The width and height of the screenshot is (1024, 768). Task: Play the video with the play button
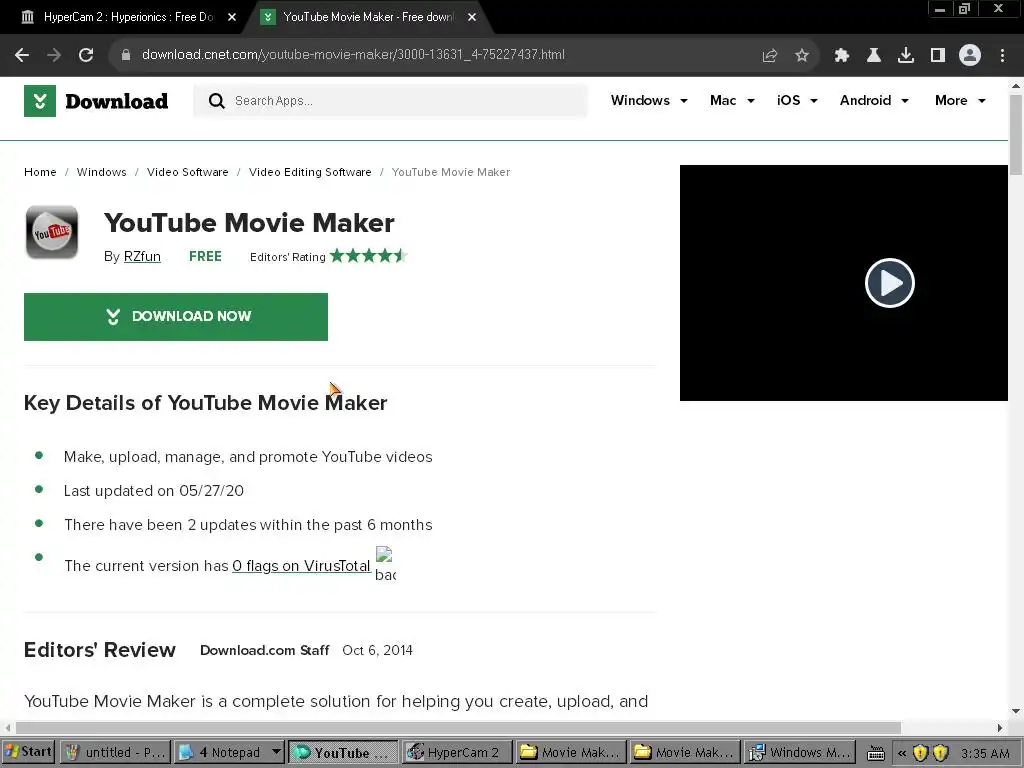pyautogui.click(x=889, y=283)
